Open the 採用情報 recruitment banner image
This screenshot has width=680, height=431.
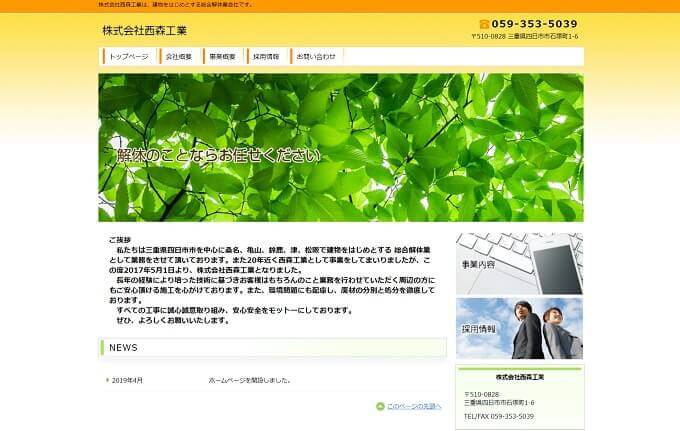click(x=519, y=328)
